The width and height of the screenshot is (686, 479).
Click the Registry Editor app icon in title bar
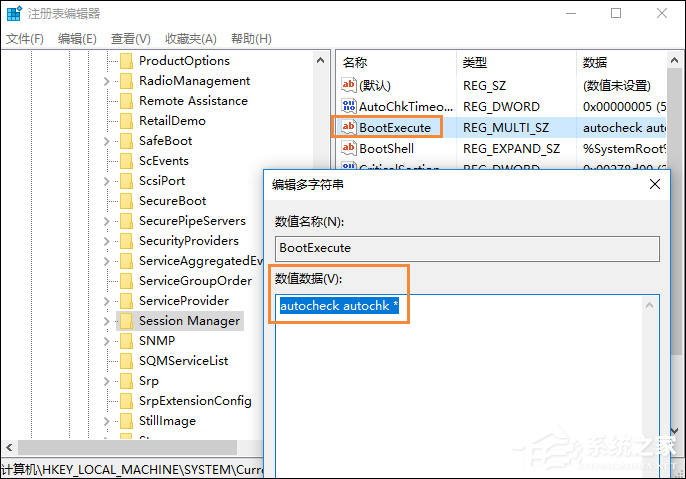[14, 14]
